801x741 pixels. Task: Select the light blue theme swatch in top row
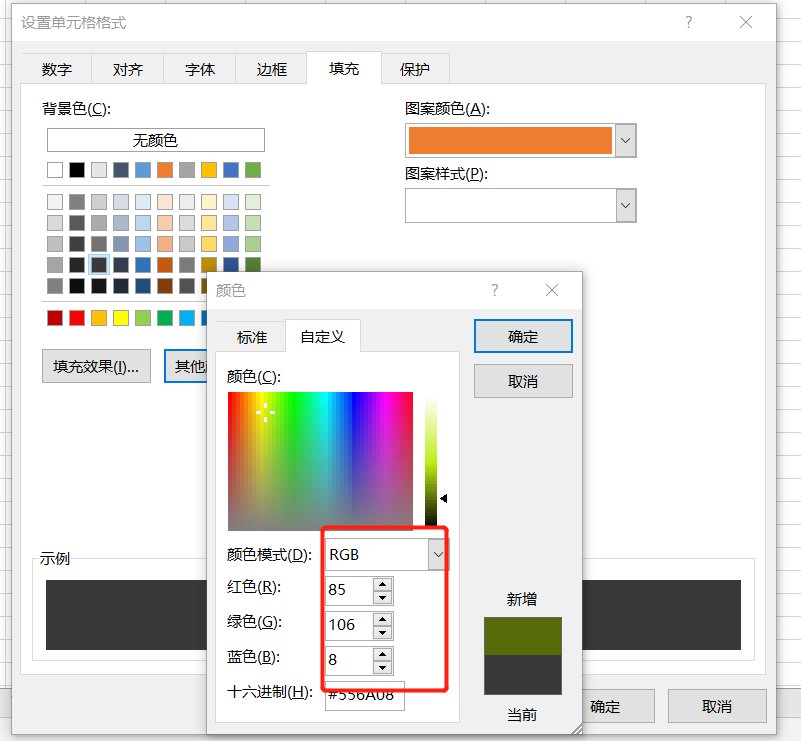coord(143,170)
